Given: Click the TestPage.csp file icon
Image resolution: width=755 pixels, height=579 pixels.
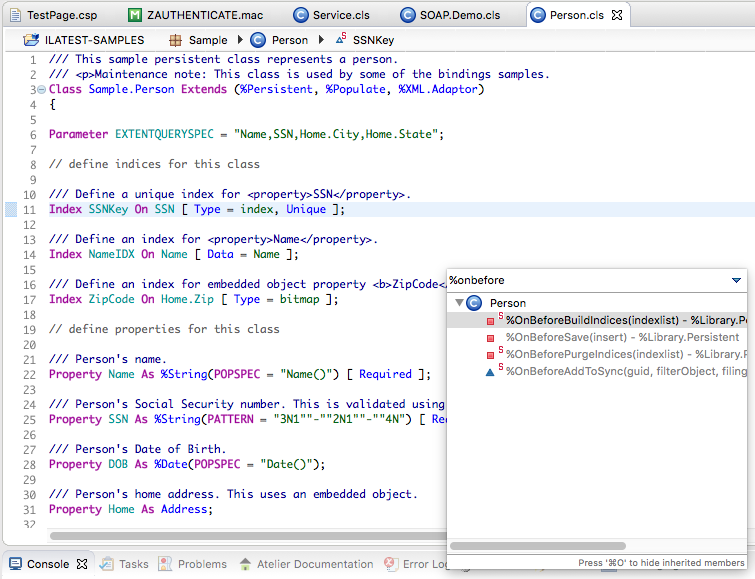Looking at the screenshot, I should pos(15,15).
